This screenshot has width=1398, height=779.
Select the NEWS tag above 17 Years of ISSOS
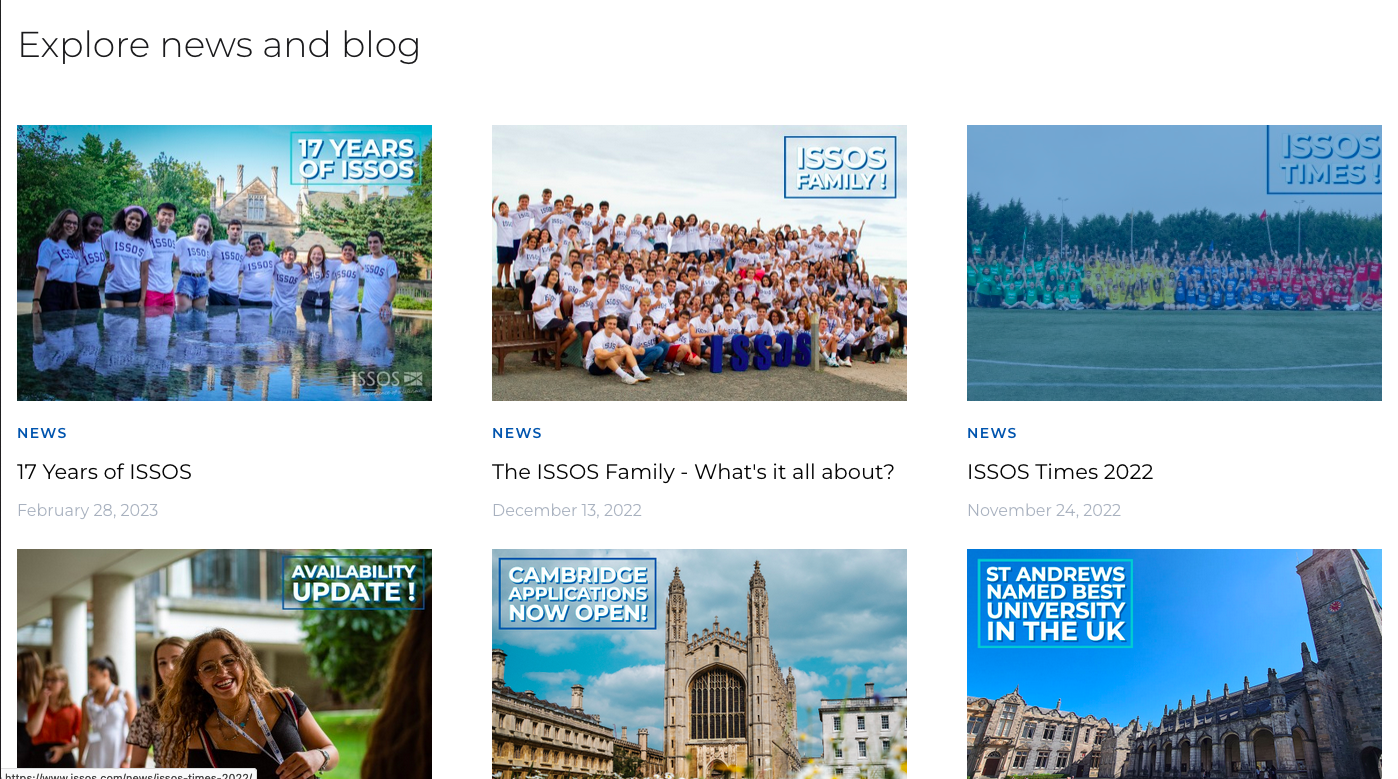(42, 433)
